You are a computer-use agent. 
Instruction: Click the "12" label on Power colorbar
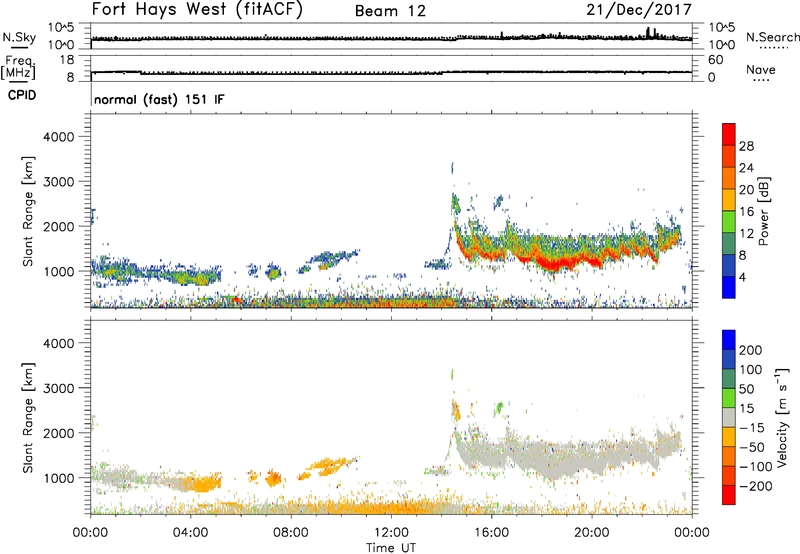coord(746,234)
